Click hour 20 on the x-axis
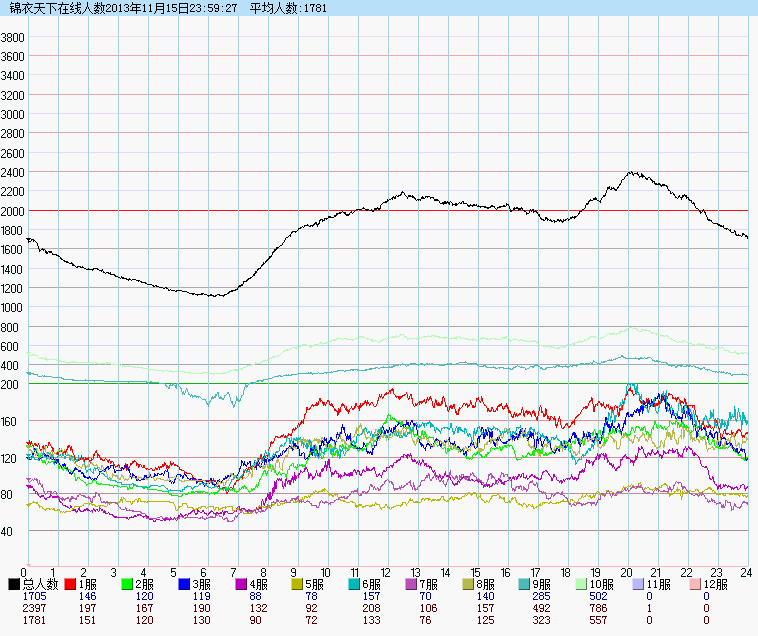The width and height of the screenshot is (758, 636). (x=626, y=572)
